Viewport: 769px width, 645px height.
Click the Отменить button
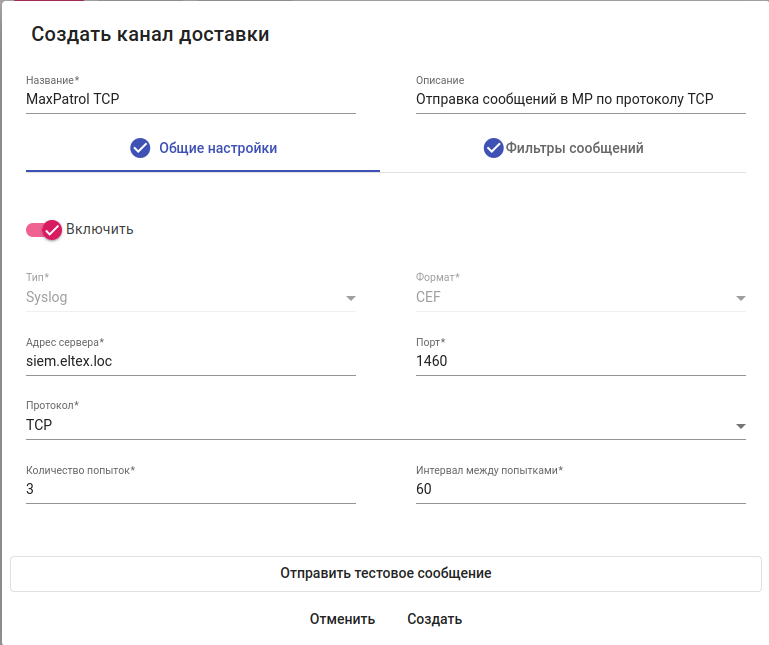(342, 619)
